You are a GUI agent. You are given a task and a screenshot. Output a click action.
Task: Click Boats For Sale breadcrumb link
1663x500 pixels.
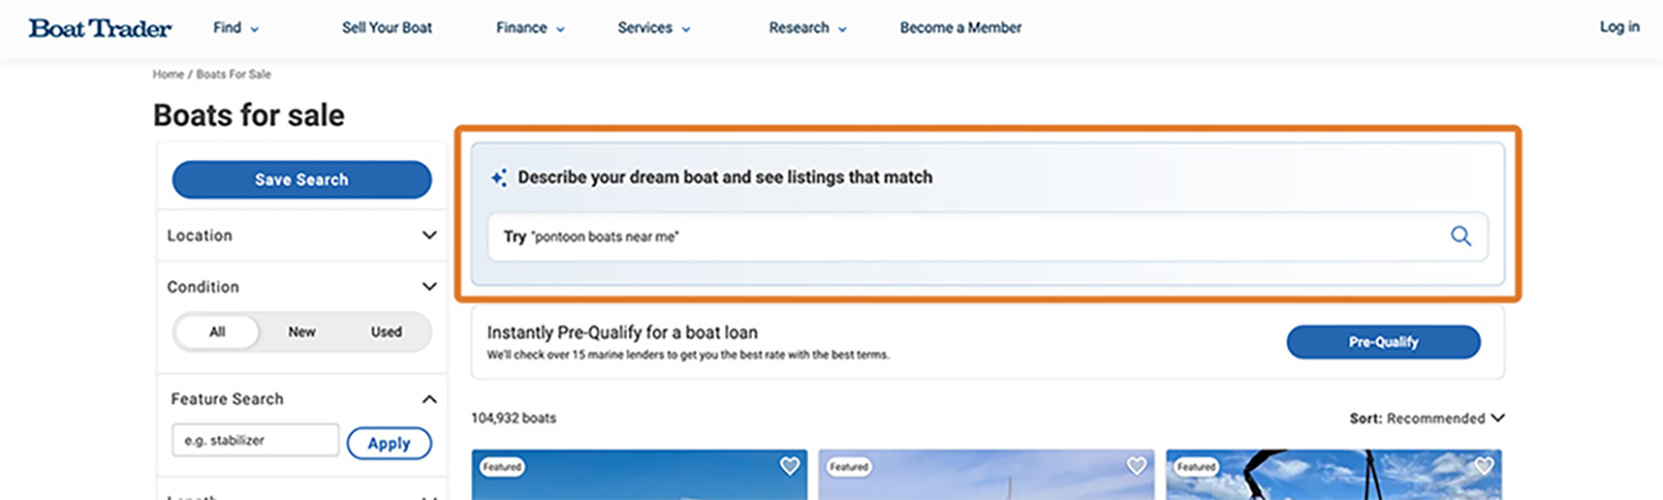pyautogui.click(x=233, y=74)
